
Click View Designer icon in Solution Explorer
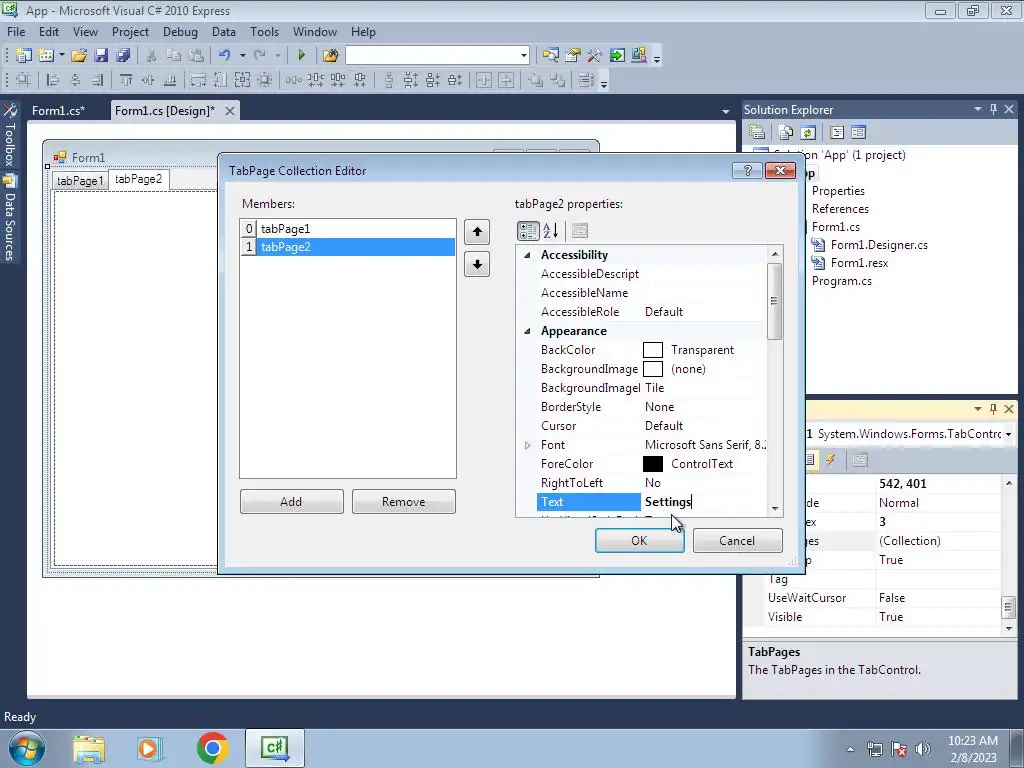(x=859, y=133)
